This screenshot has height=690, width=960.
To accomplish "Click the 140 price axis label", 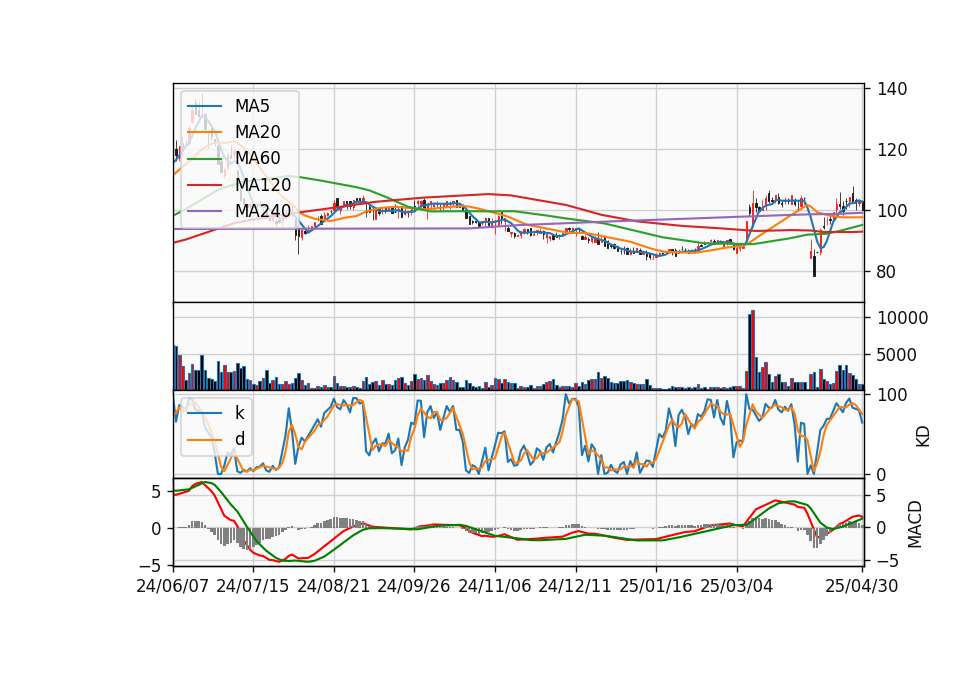I will 892,89.
